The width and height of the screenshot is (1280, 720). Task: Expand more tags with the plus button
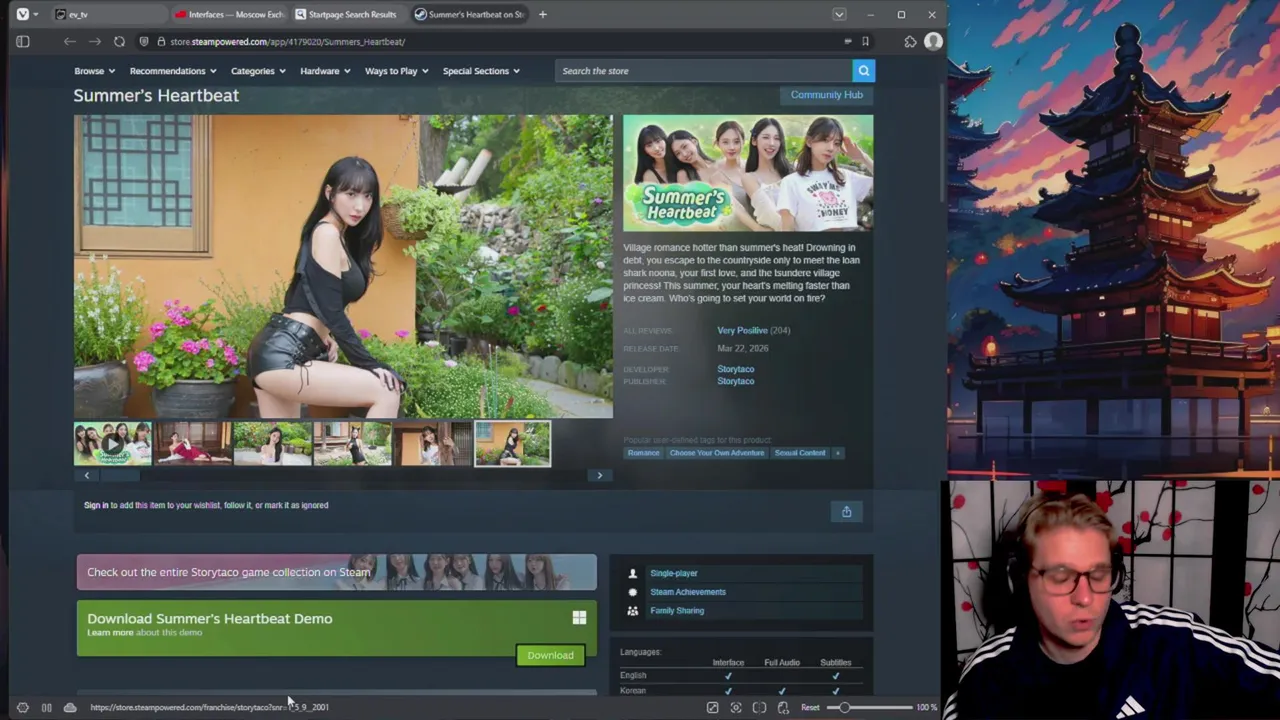tap(838, 453)
